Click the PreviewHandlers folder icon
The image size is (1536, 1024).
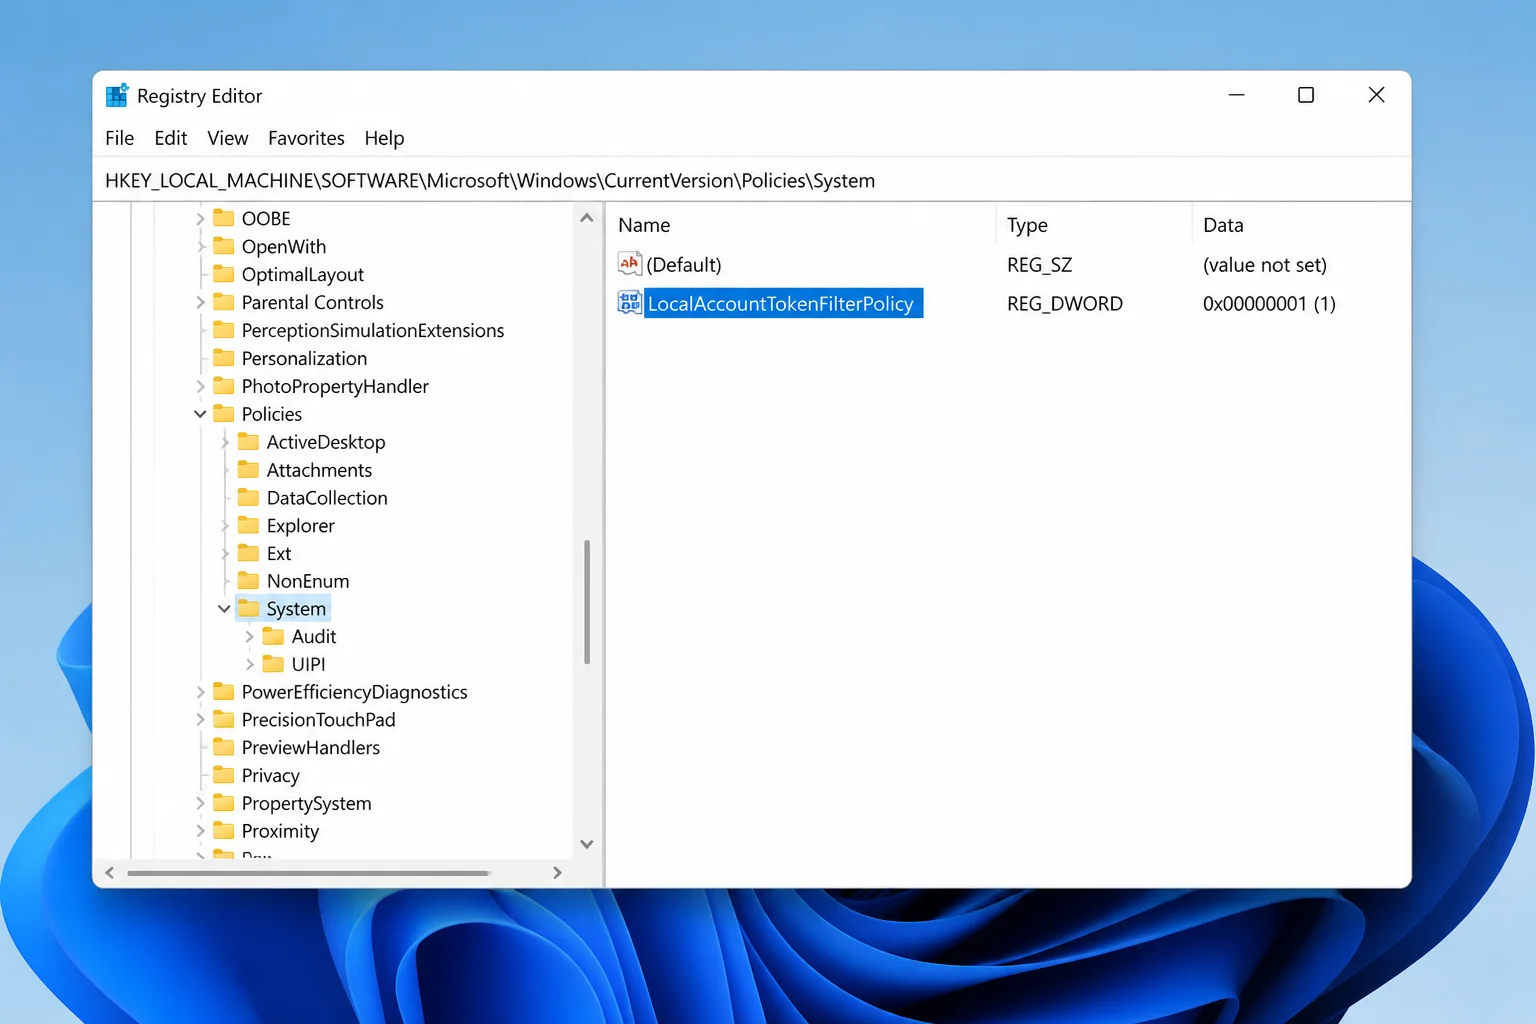[224, 747]
